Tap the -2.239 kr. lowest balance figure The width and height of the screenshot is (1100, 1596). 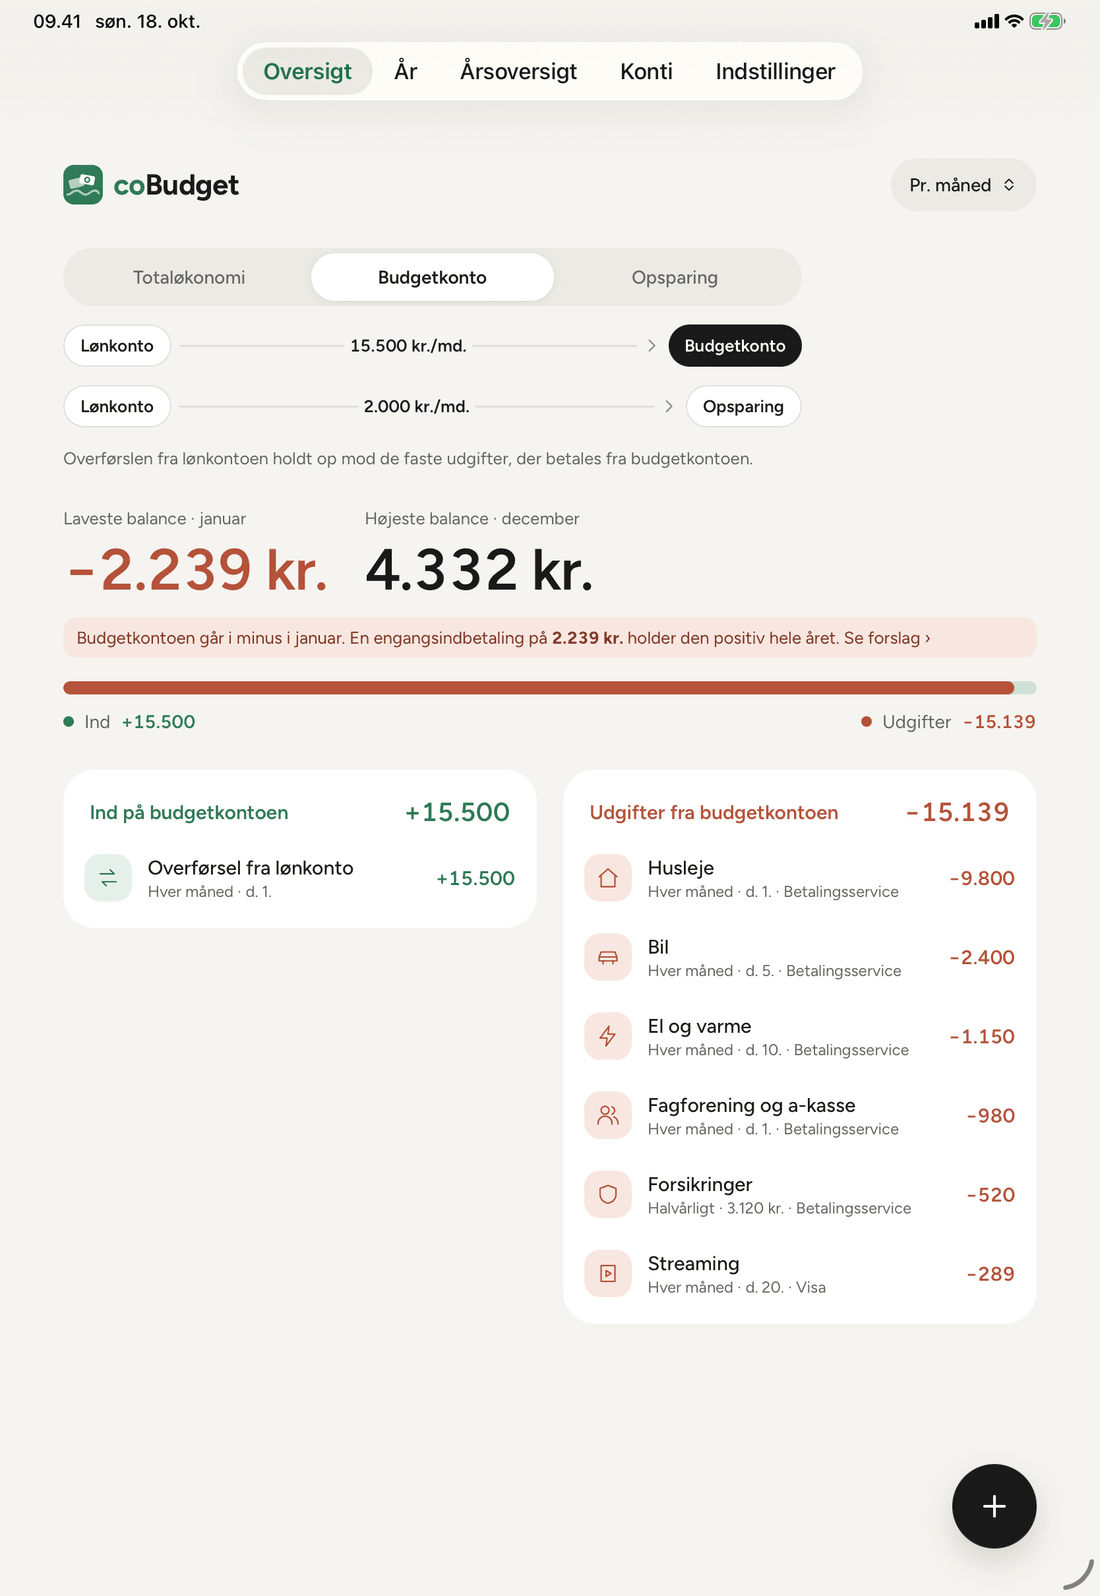click(x=198, y=570)
